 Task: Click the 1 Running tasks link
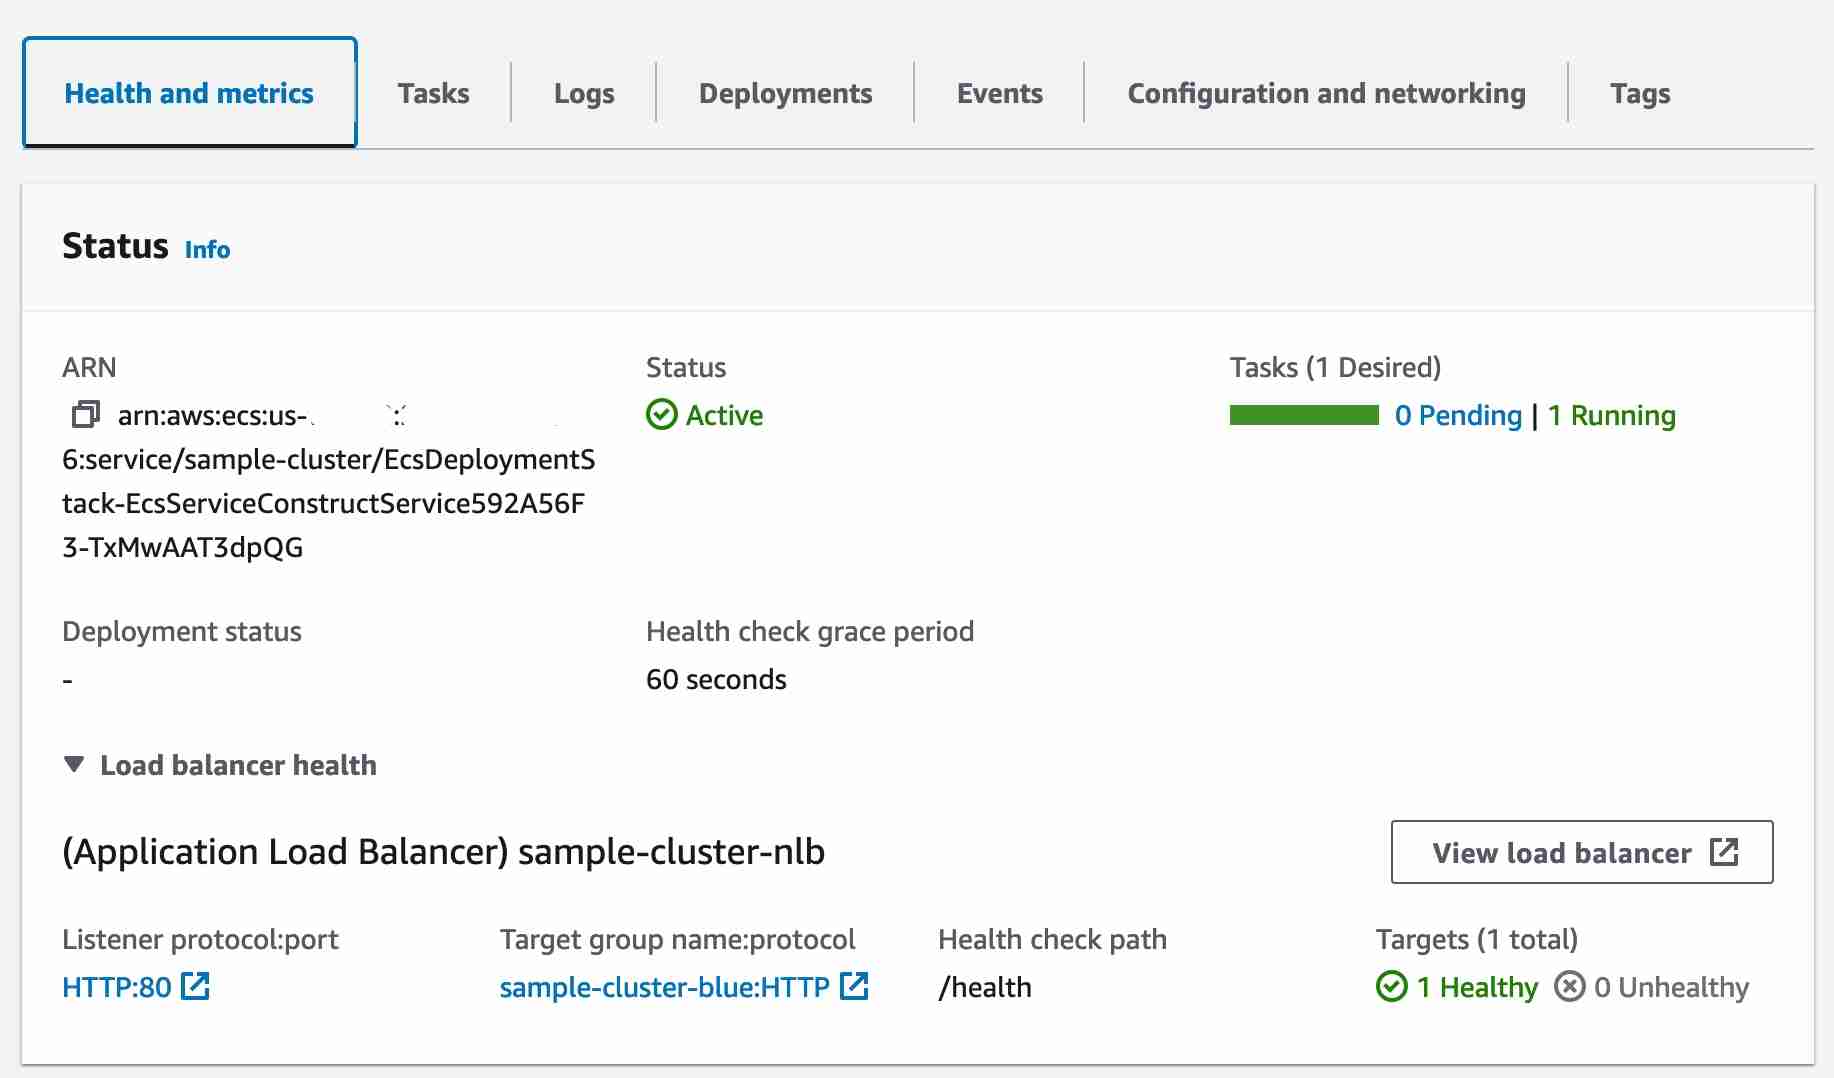point(1611,415)
